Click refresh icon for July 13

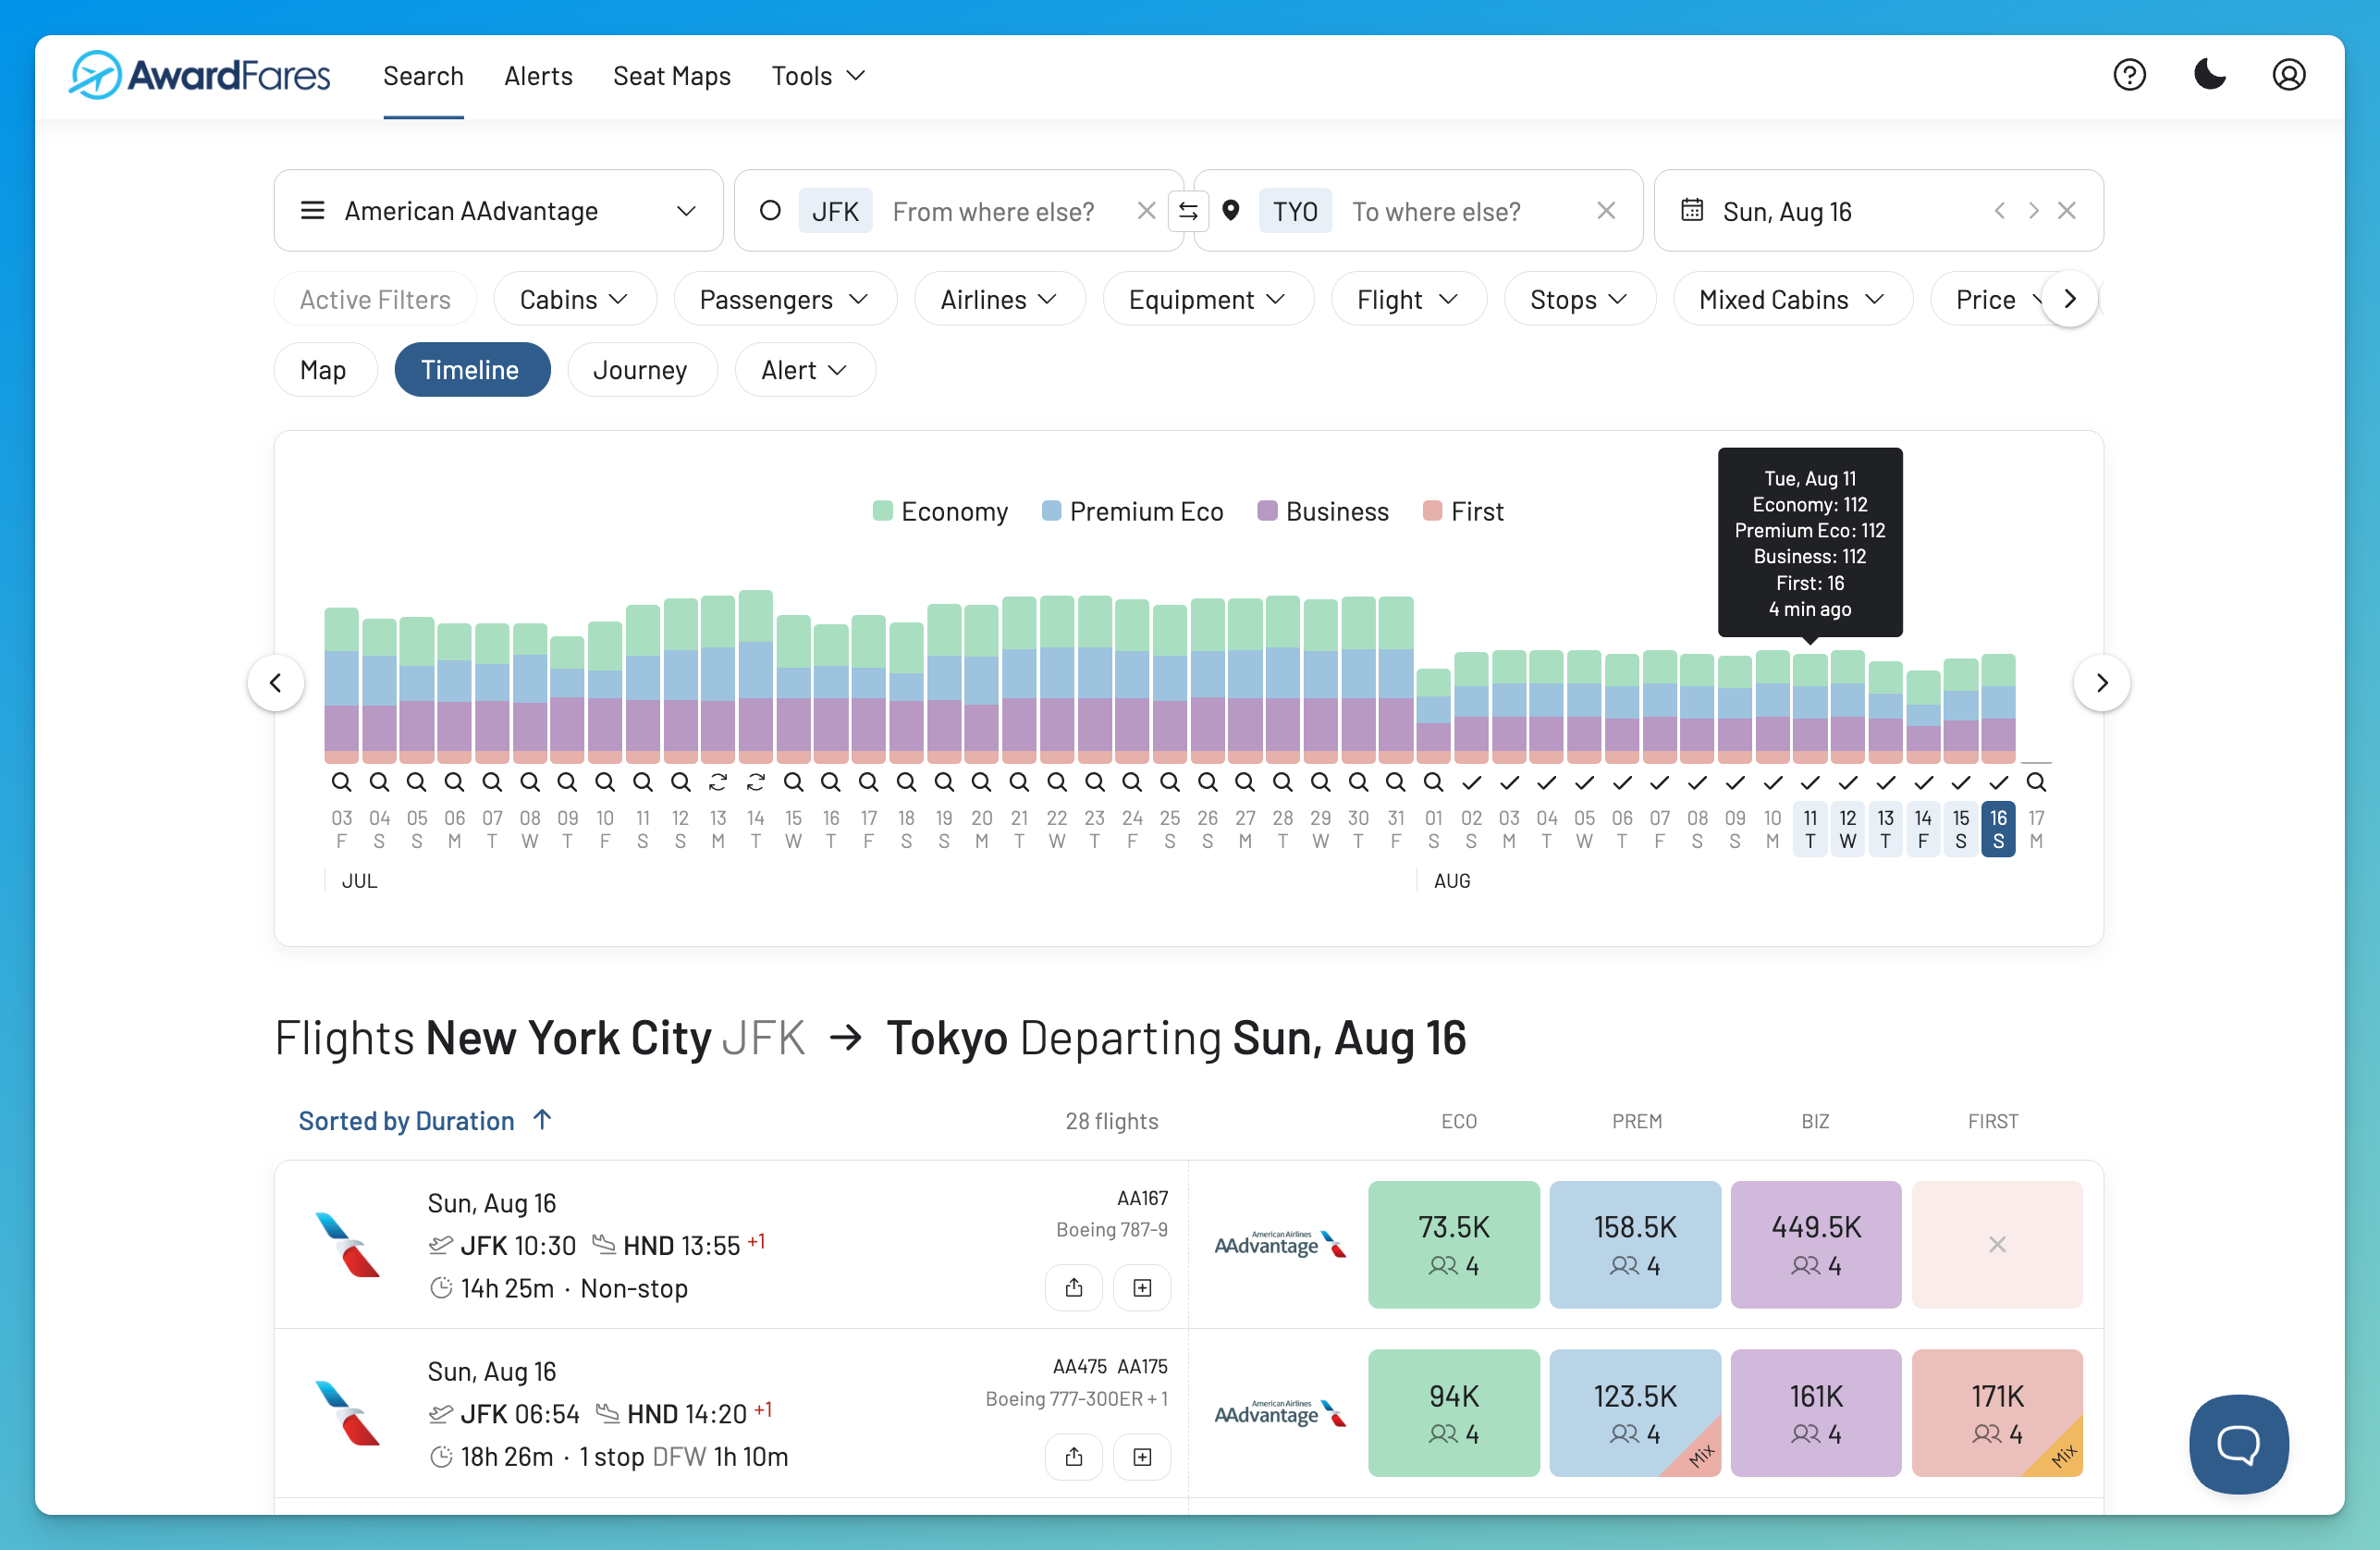point(718,782)
